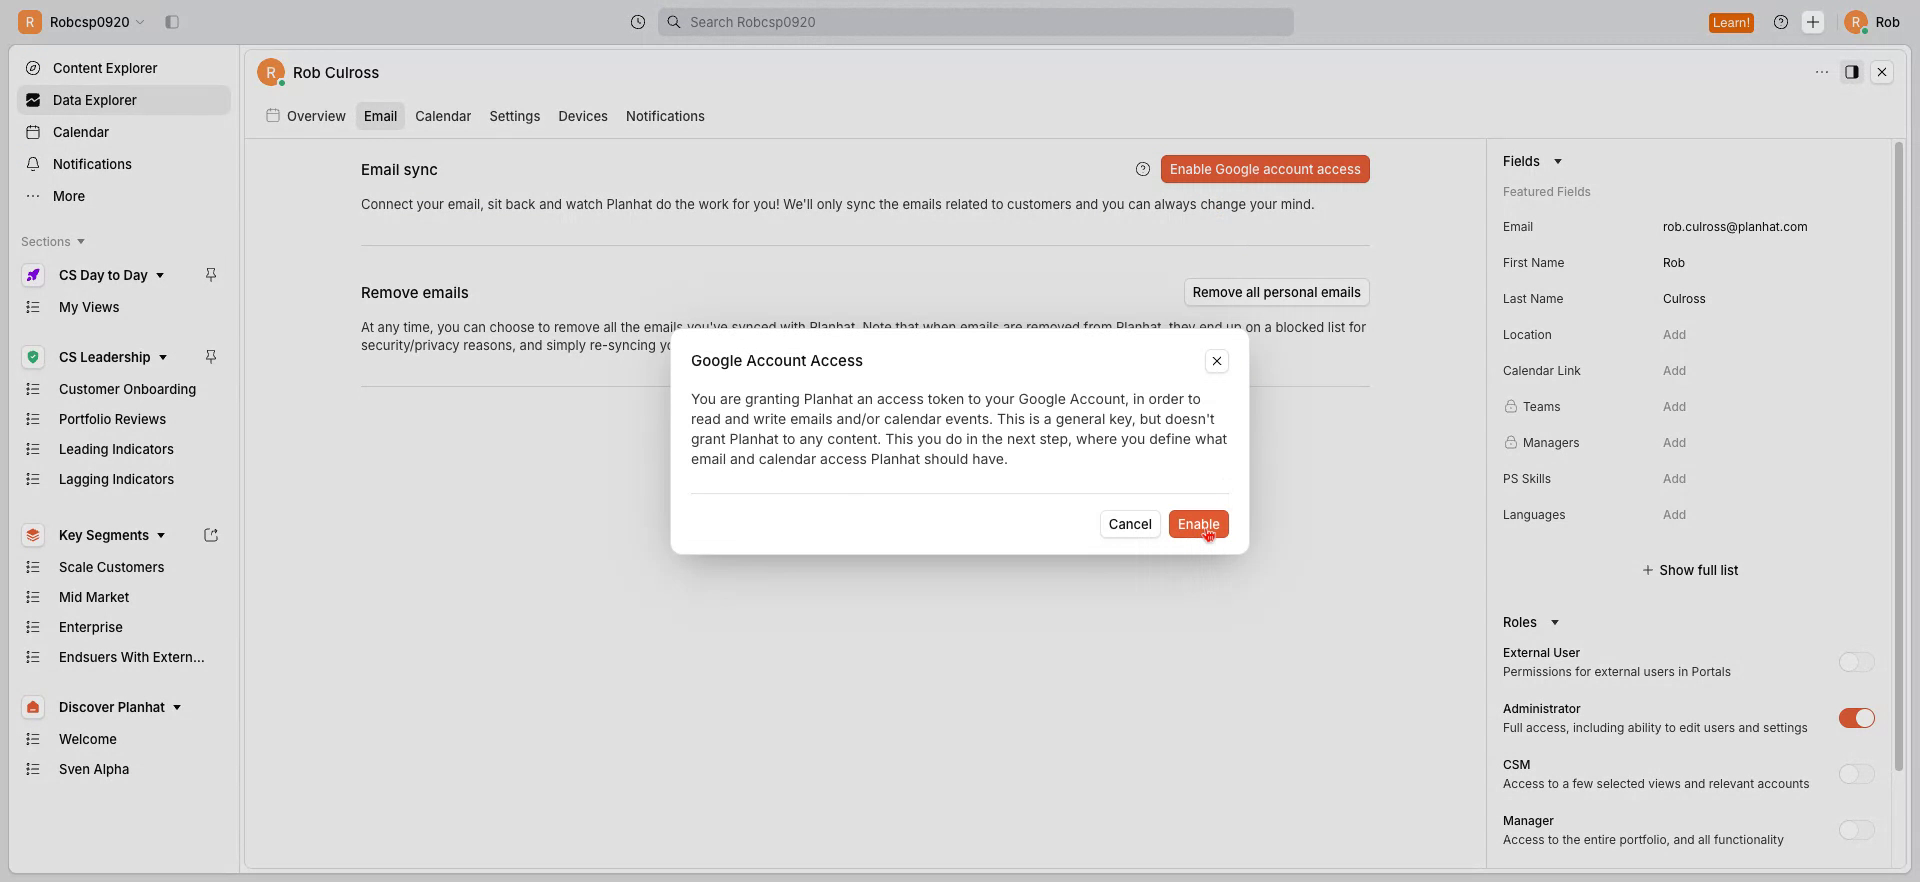
Task: Toggle the Administrator role switch
Action: (1856, 718)
